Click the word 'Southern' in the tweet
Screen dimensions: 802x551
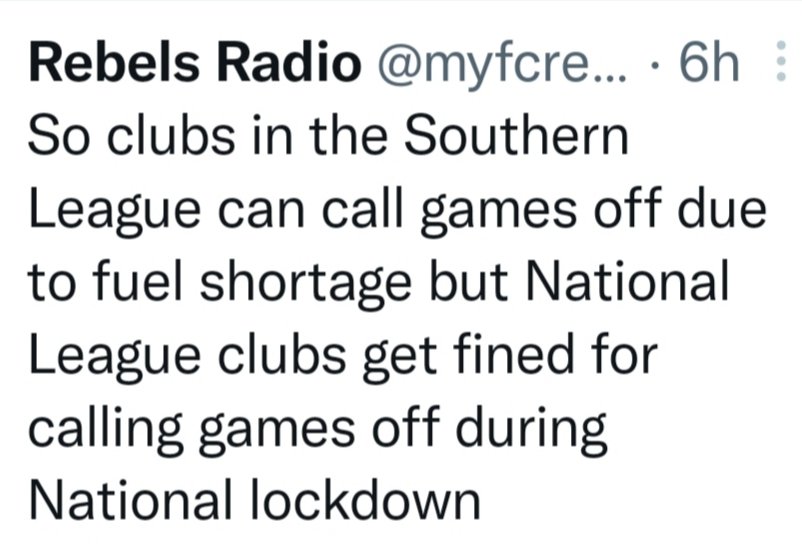coord(517,136)
